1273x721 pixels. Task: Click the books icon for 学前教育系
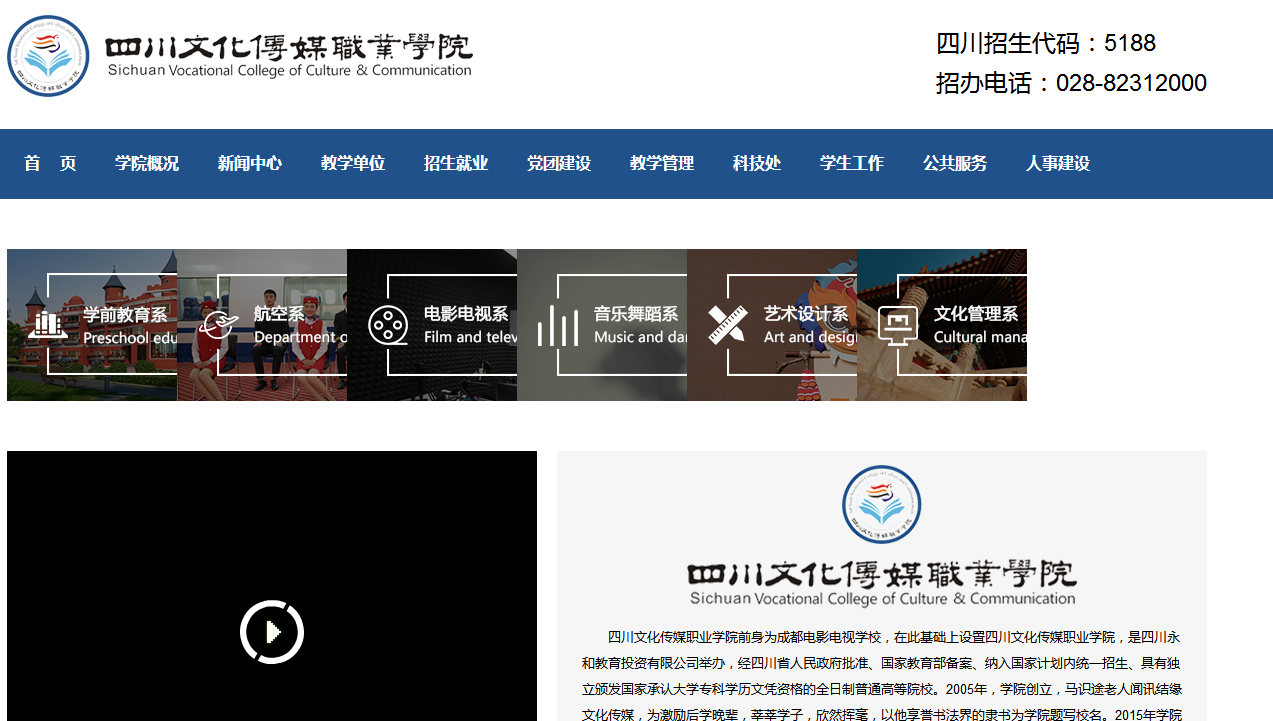click(x=47, y=324)
